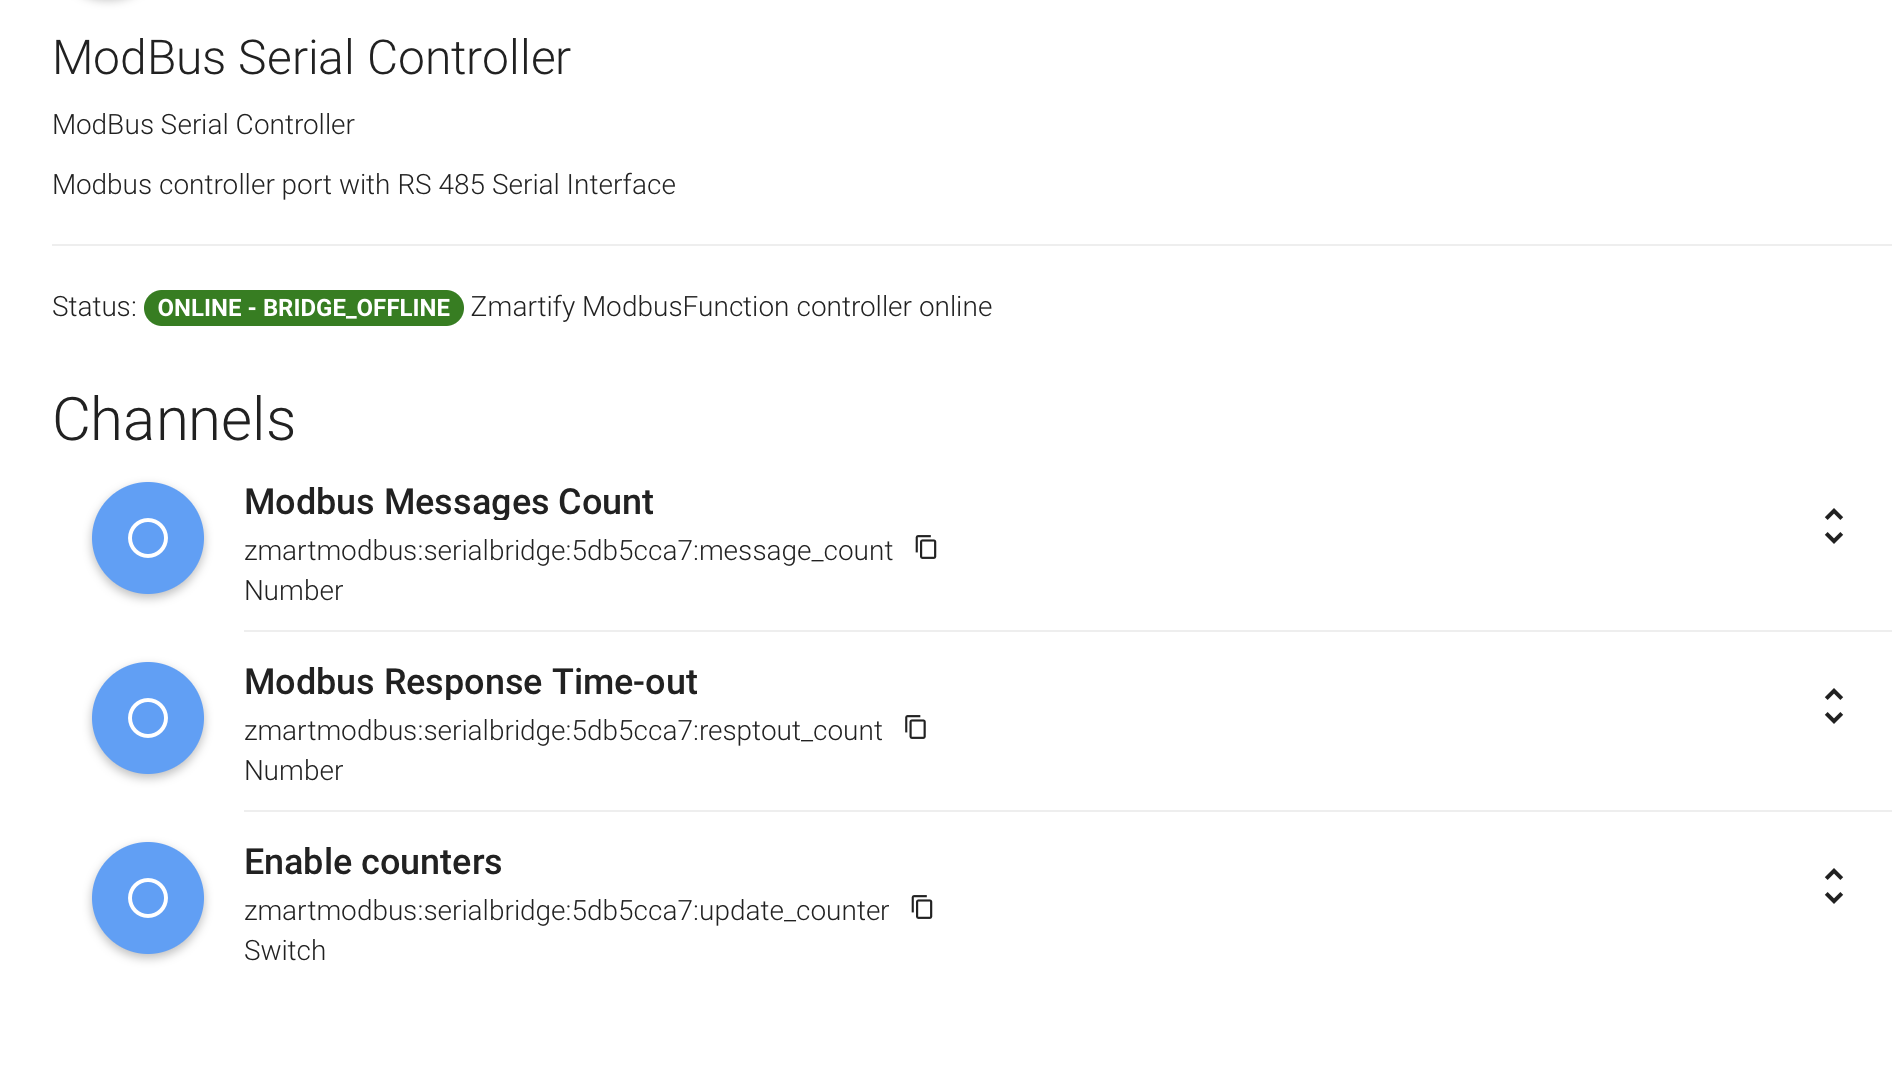Screen dimensions: 1898x1076
Task: Click the serialbridge resptout_count UID text
Action: tap(563, 731)
